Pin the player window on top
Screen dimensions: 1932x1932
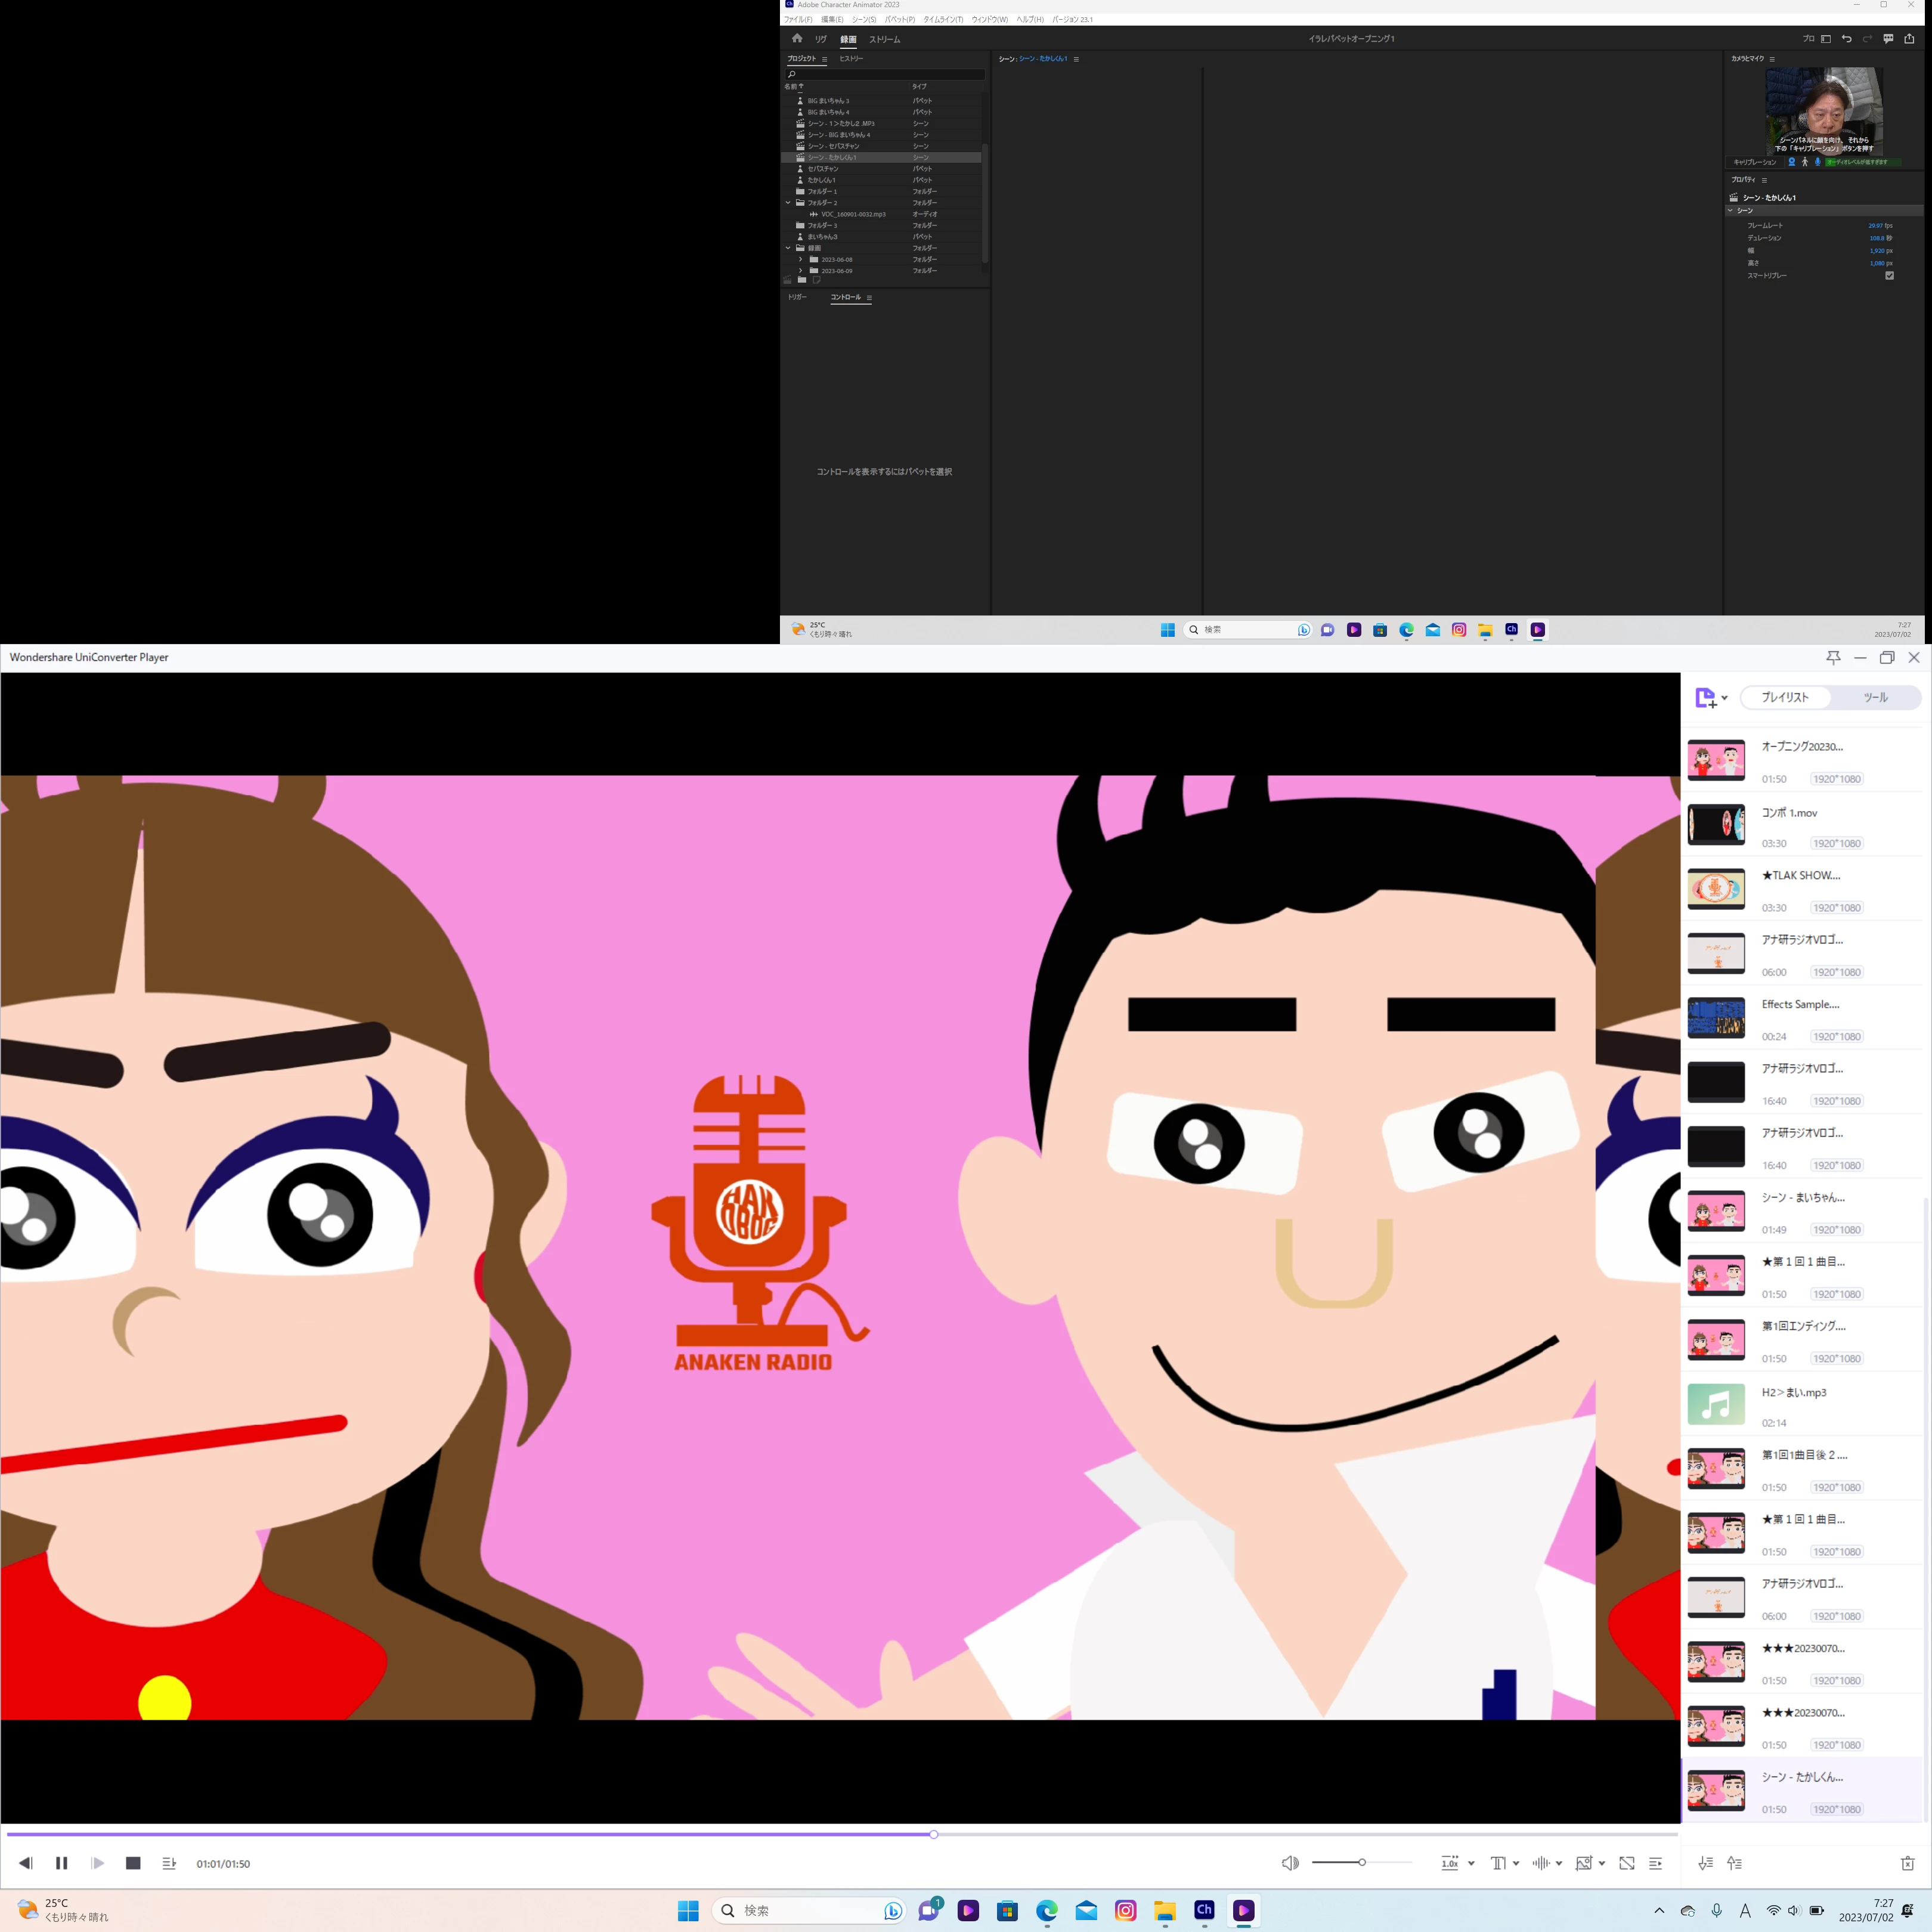(1833, 657)
